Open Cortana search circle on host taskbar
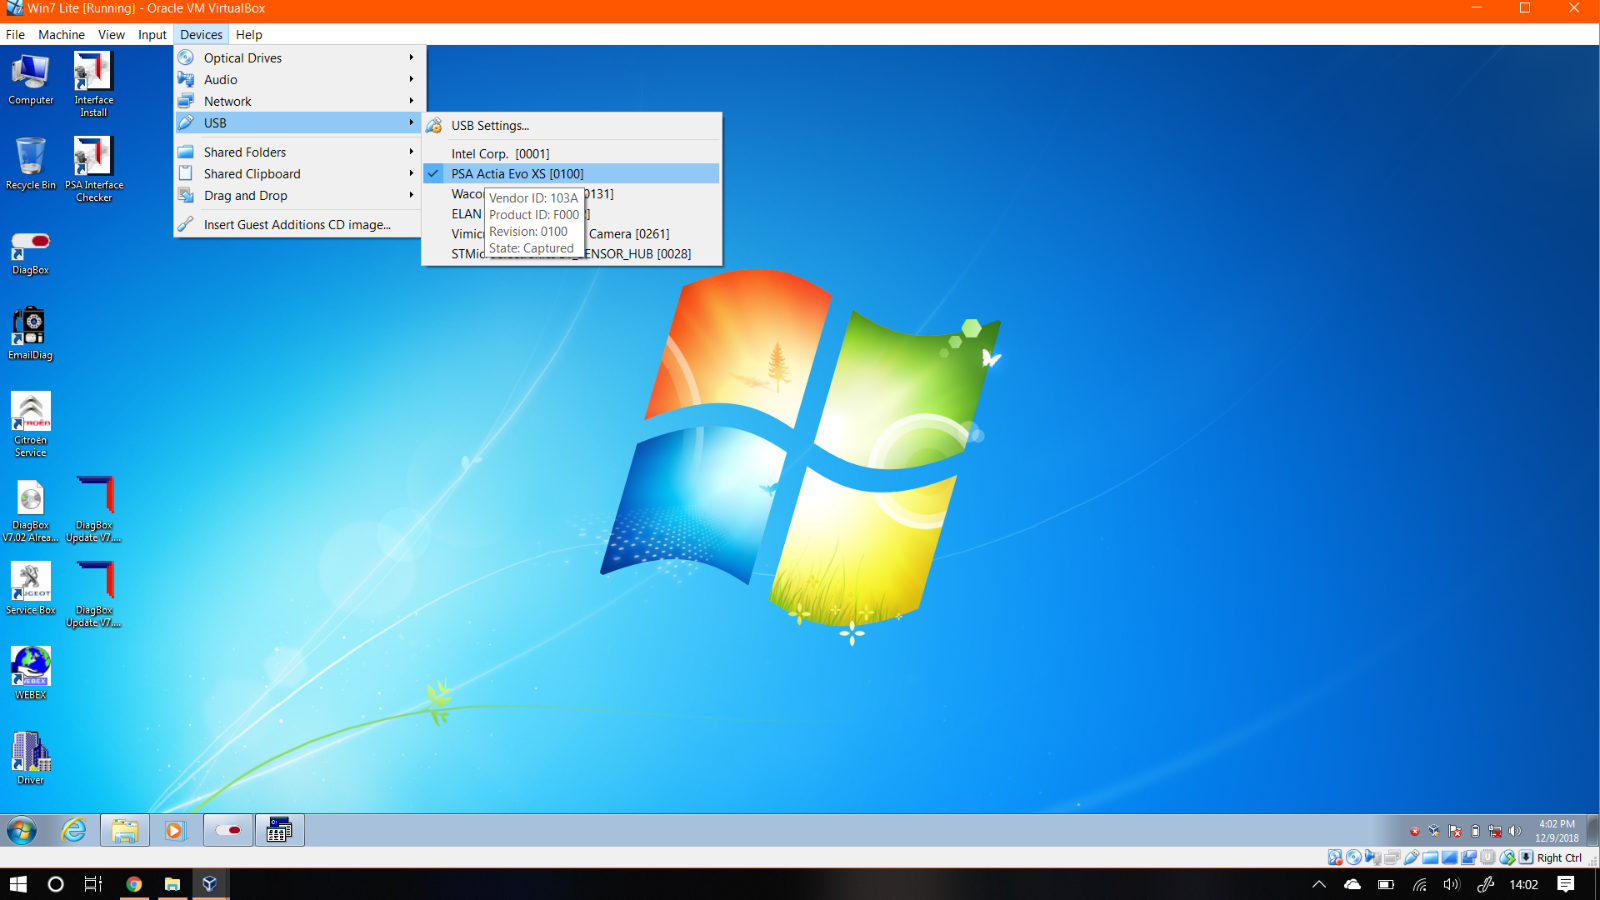This screenshot has height=900, width=1600. 56,884
